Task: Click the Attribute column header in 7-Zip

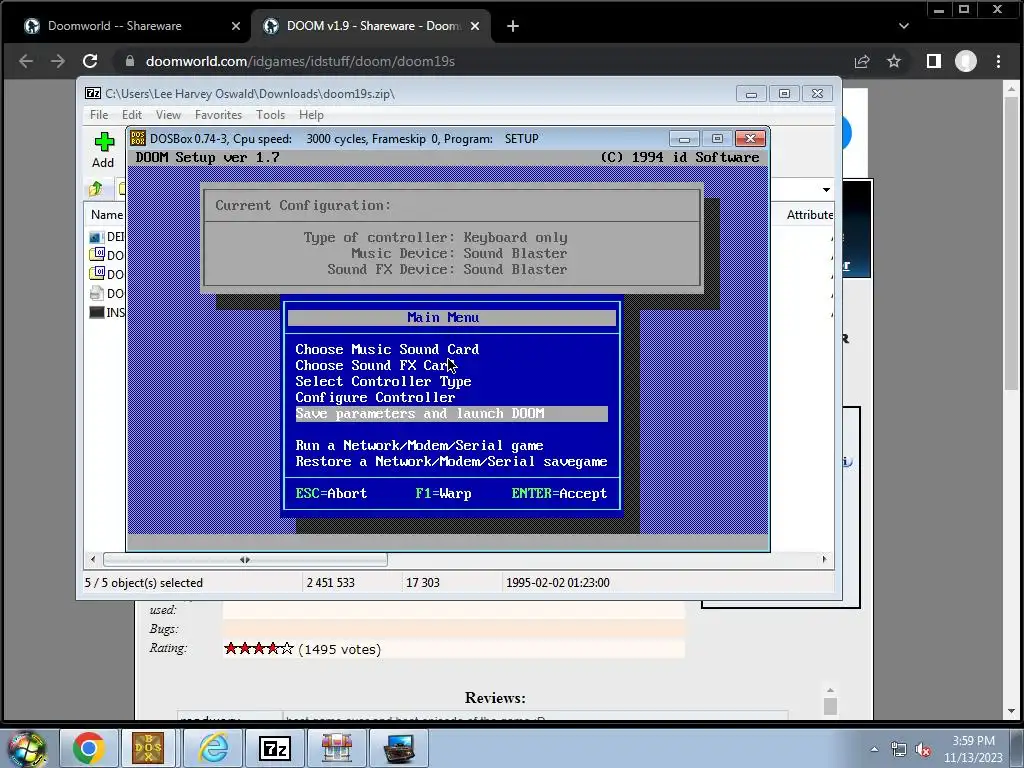Action: (809, 215)
